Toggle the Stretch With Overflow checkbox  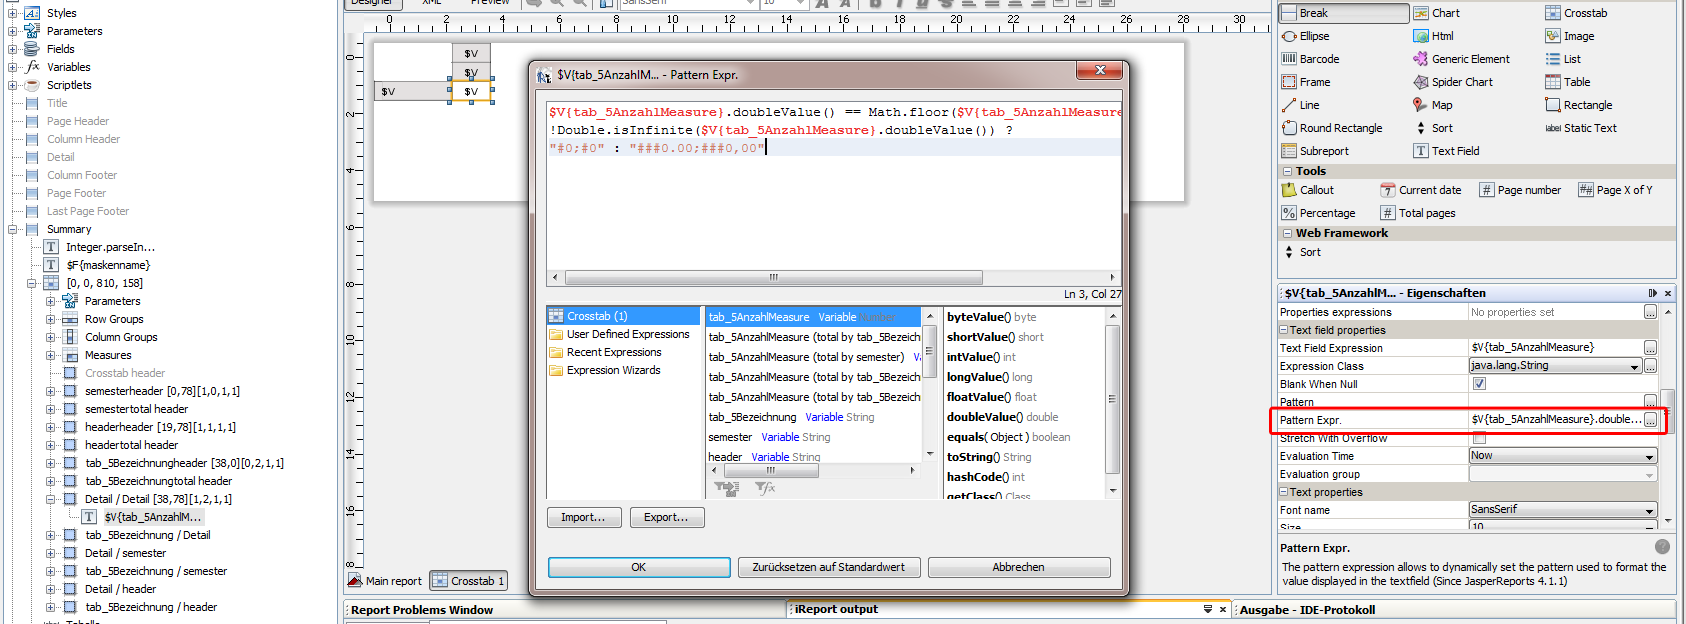click(x=1479, y=438)
